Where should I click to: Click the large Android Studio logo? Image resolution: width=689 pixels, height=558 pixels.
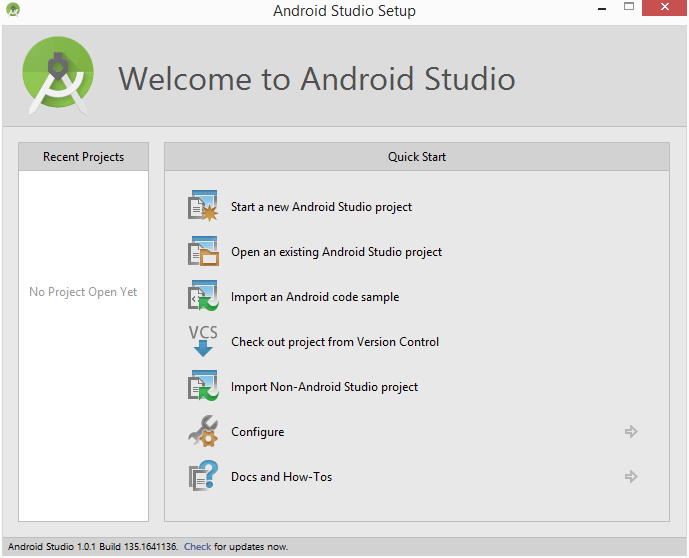click(58, 77)
